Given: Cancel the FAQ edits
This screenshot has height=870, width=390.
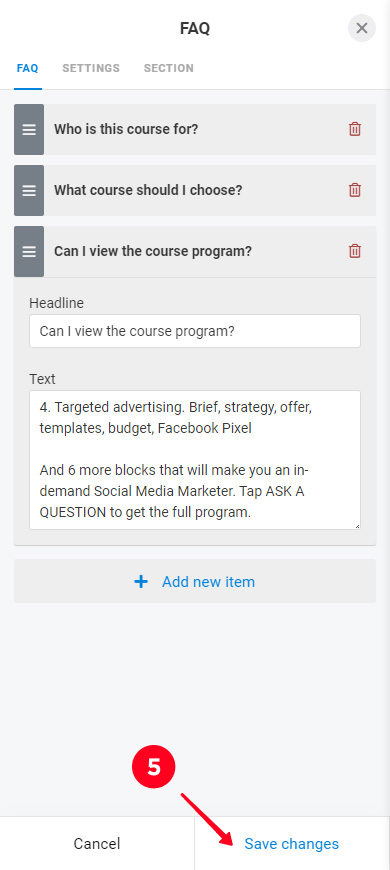Looking at the screenshot, I should pyautogui.click(x=97, y=843).
